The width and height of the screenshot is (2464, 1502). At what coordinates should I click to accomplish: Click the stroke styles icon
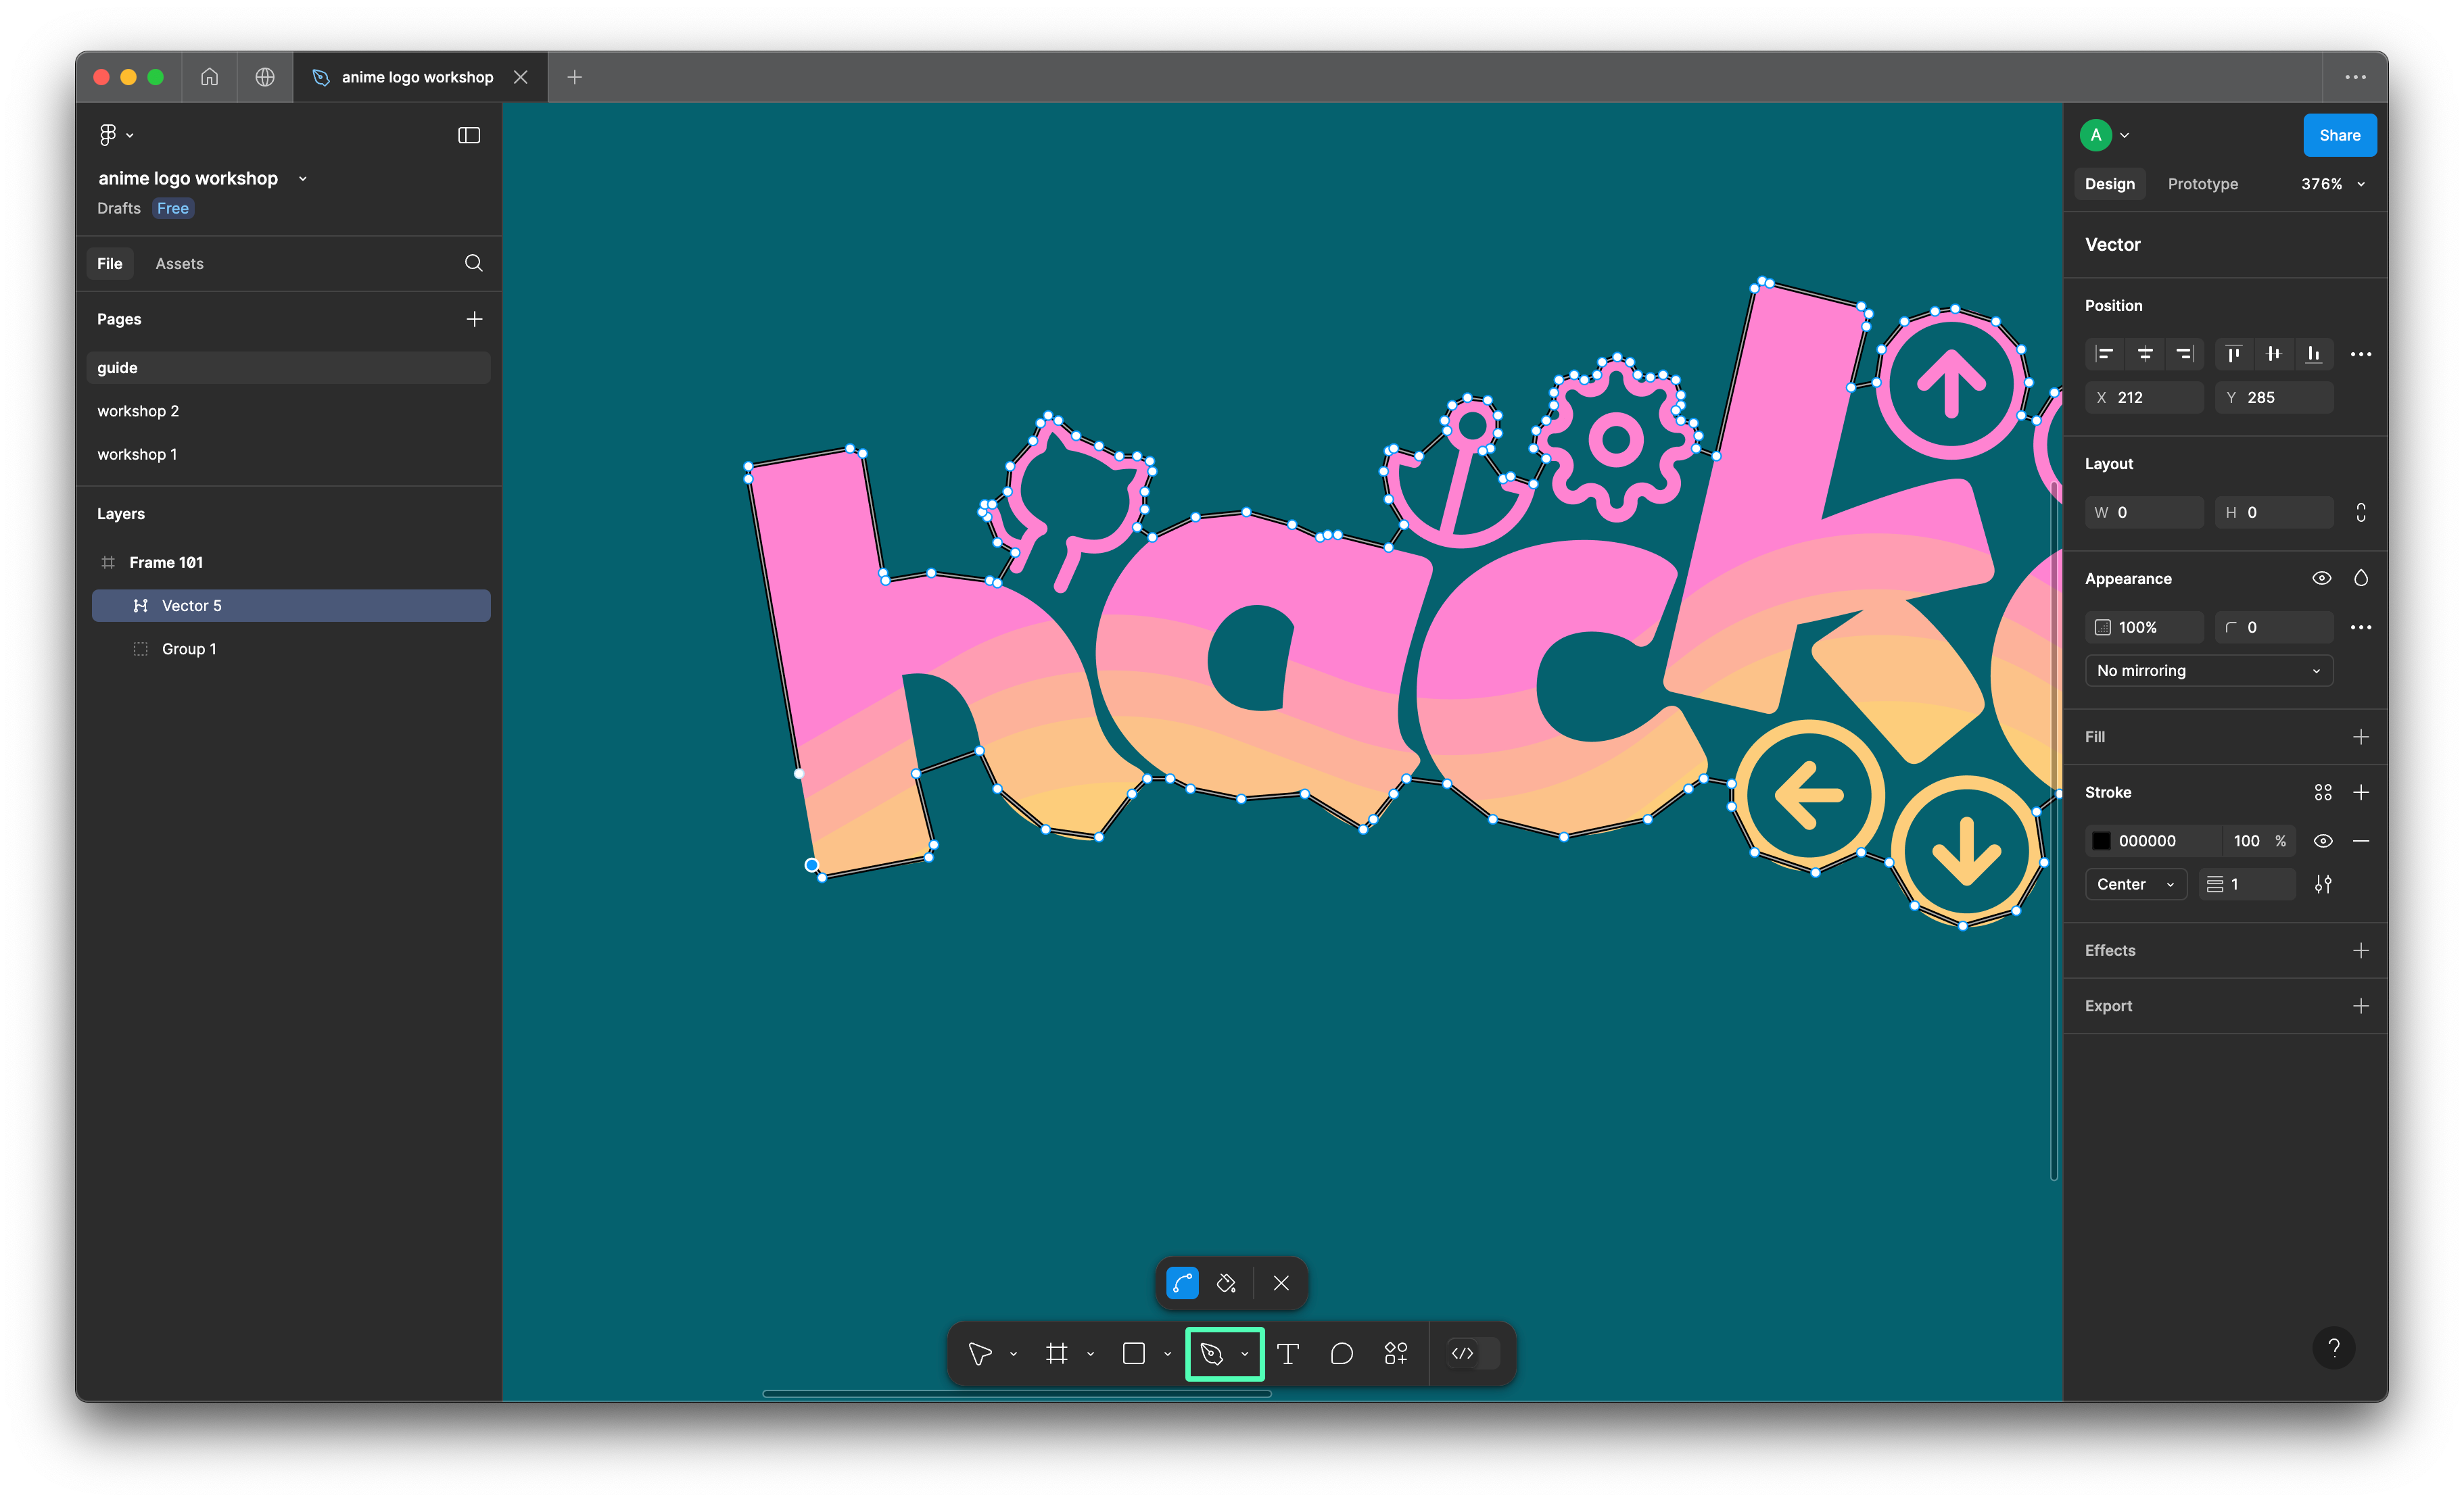click(2322, 792)
